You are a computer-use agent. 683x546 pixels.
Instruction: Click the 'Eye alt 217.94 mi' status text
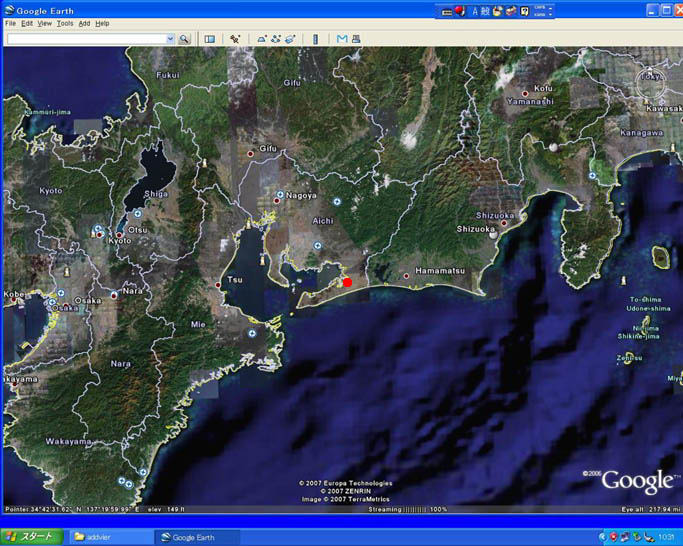point(650,509)
